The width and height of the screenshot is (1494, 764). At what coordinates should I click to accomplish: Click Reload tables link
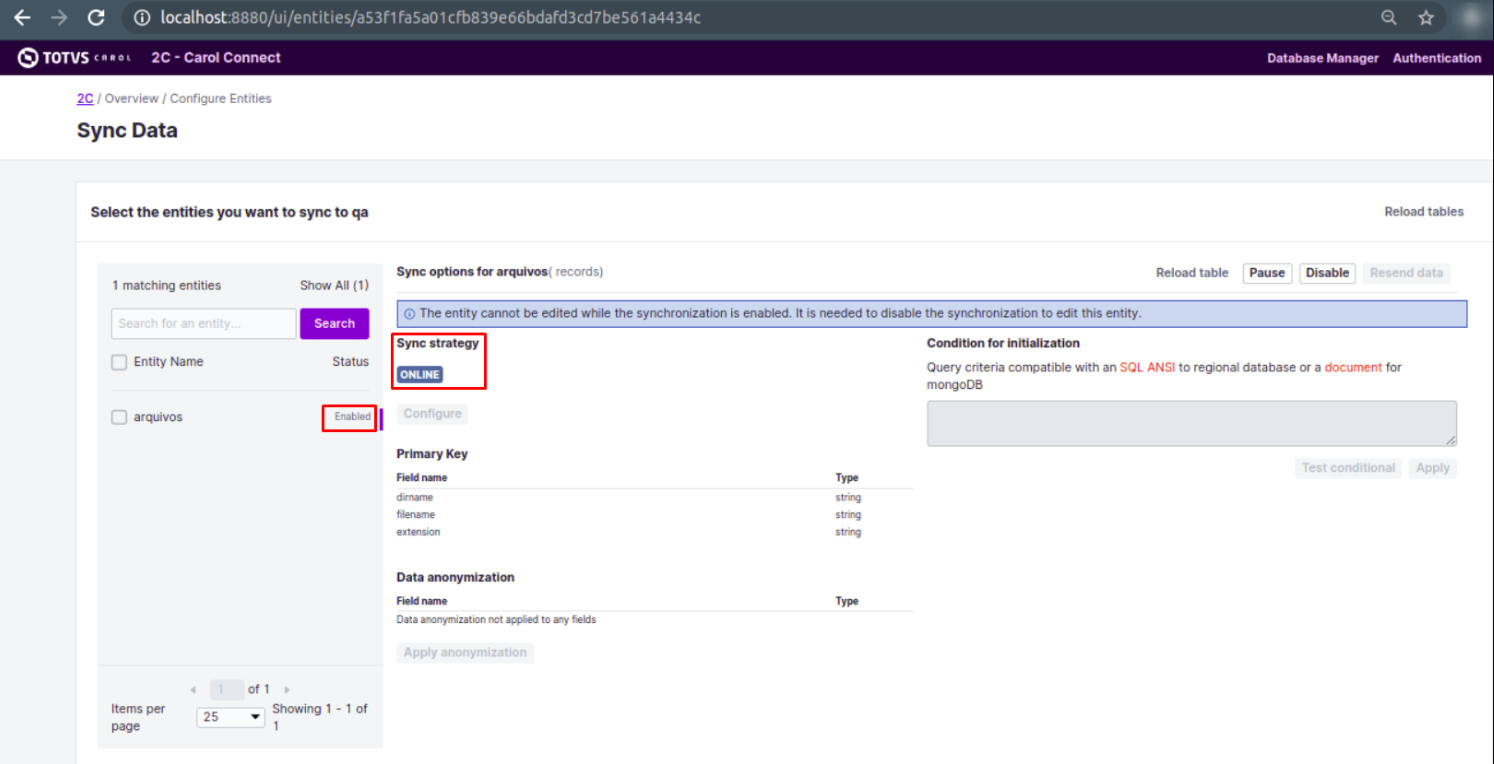click(x=1423, y=212)
